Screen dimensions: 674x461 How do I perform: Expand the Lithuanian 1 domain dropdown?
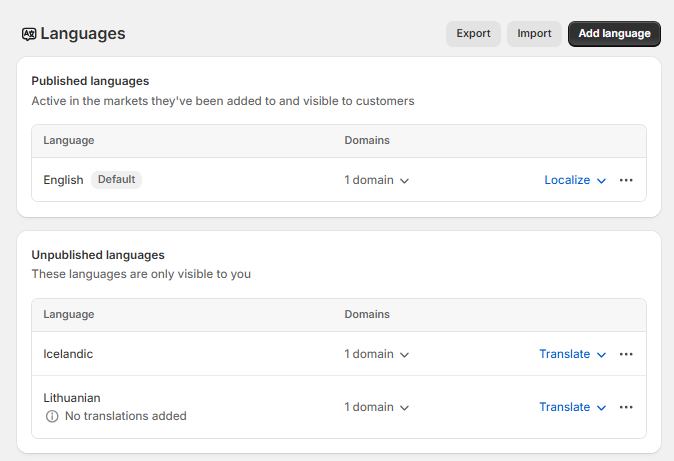377,407
